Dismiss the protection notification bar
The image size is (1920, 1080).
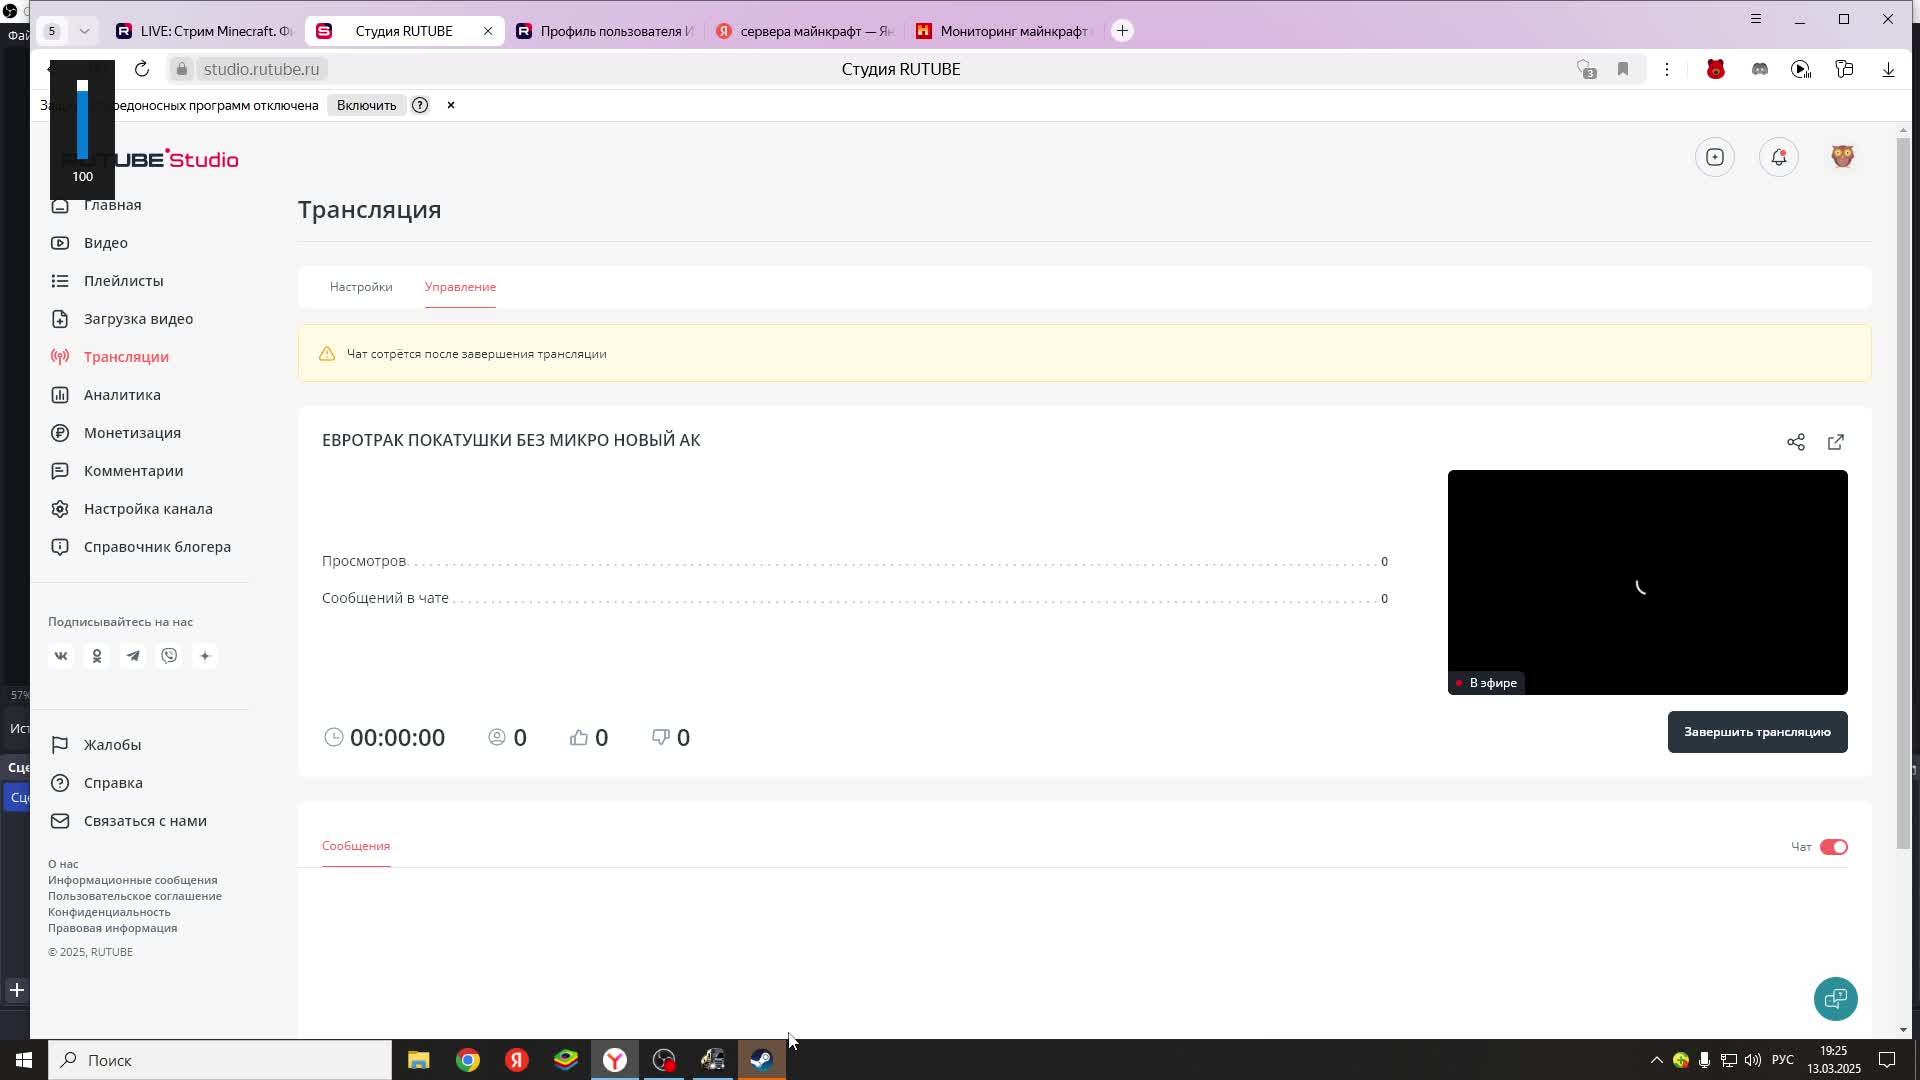coord(451,105)
